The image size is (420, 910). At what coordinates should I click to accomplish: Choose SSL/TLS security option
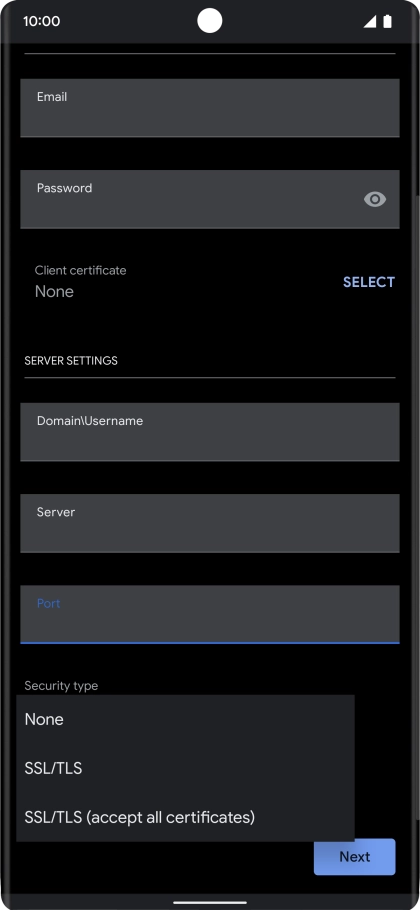(185, 768)
